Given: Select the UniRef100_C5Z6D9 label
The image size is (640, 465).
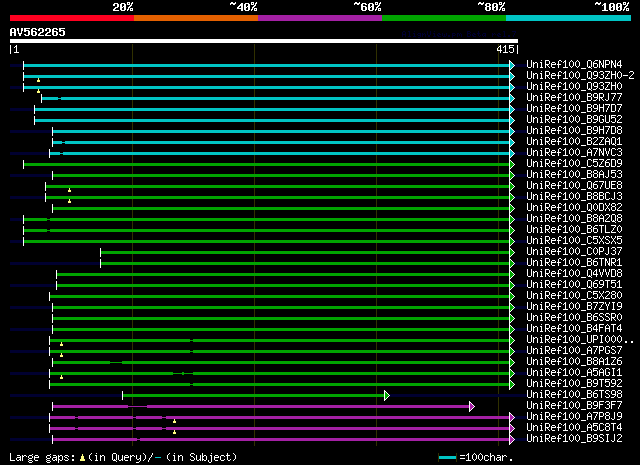Looking at the screenshot, I should click(574, 164).
